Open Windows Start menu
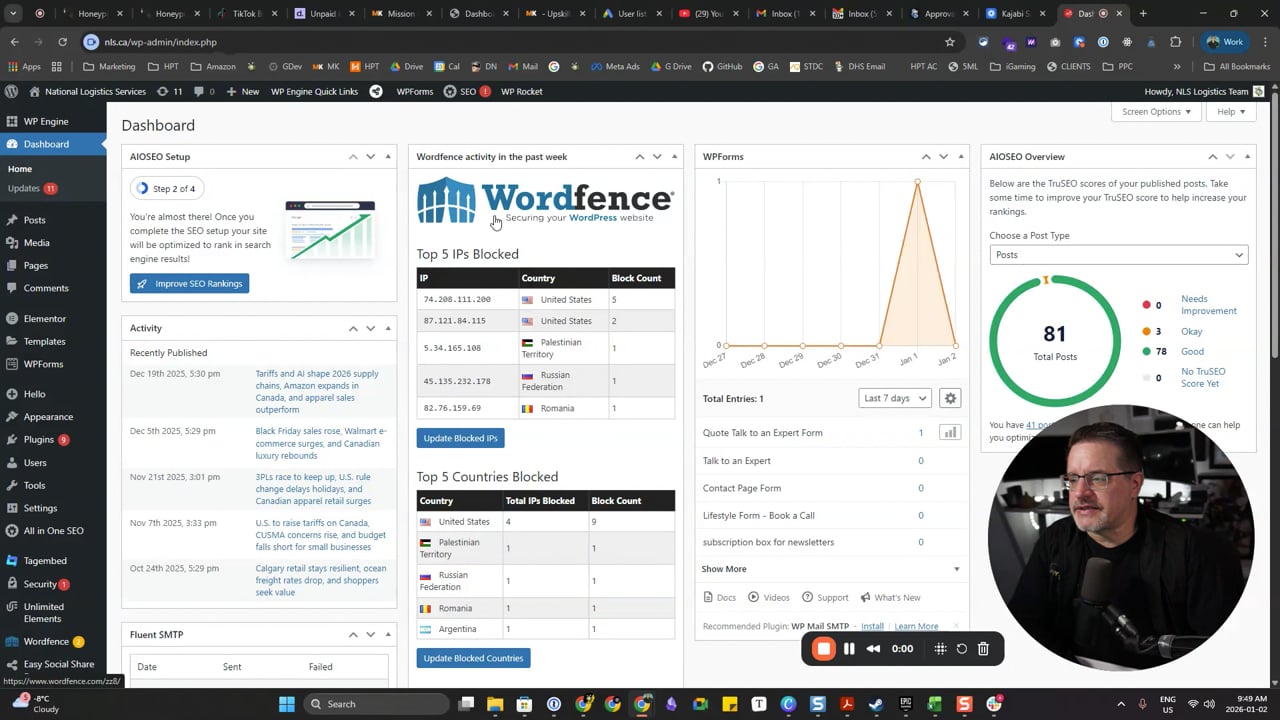This screenshot has height=720, width=1280. (x=287, y=704)
